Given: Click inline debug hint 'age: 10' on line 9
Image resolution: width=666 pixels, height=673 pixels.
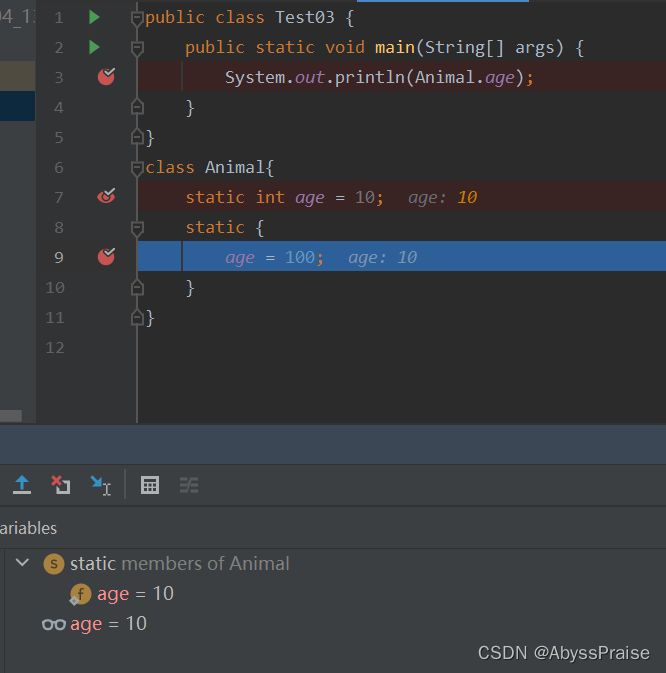Looking at the screenshot, I should coord(382,258).
